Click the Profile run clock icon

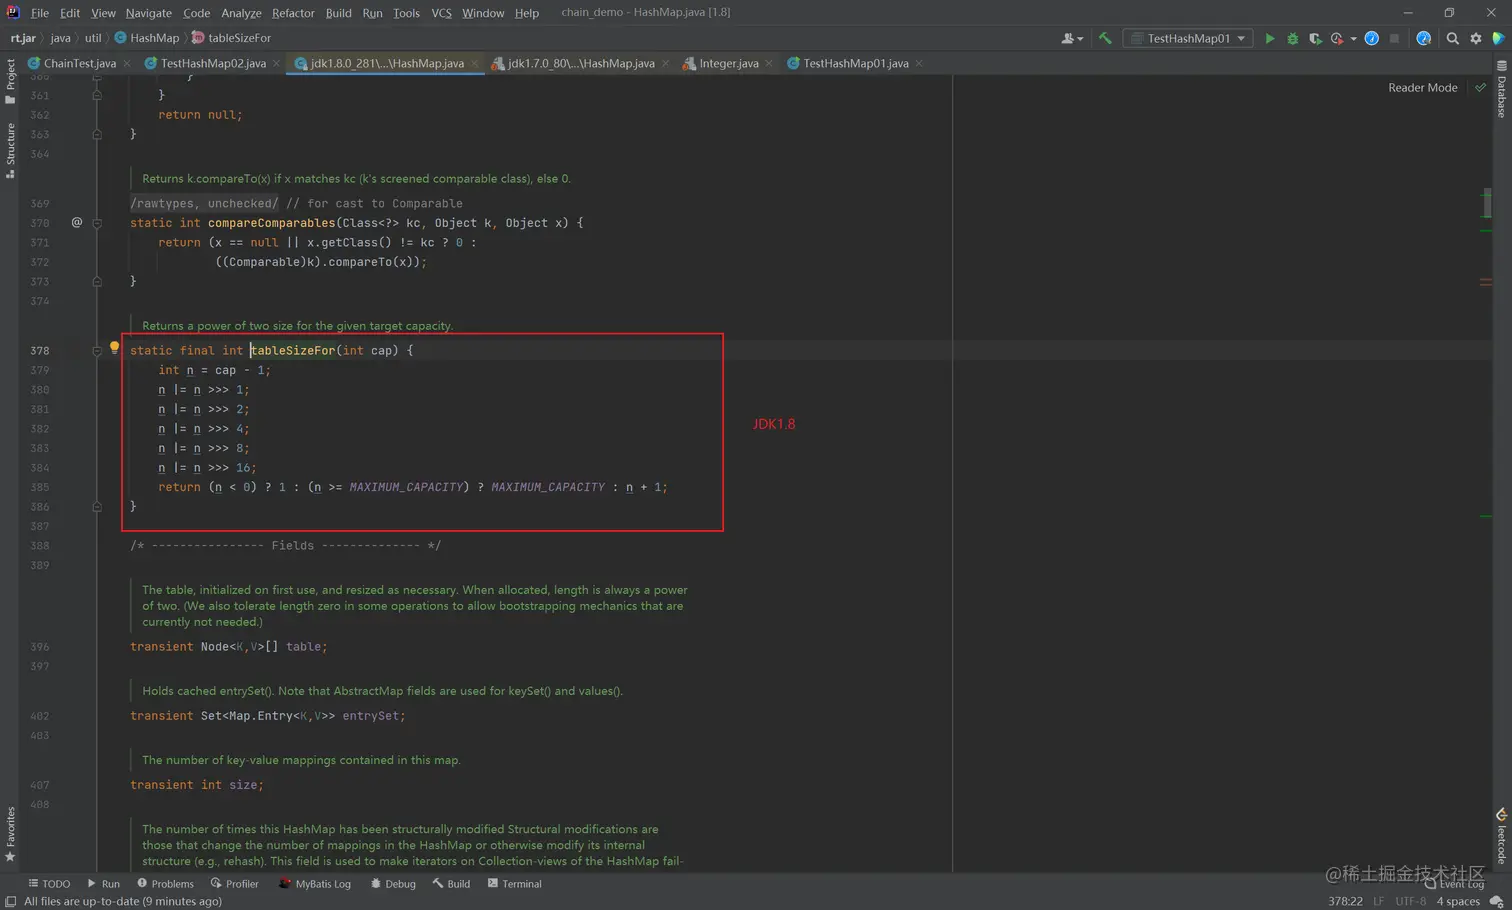coord(1337,38)
